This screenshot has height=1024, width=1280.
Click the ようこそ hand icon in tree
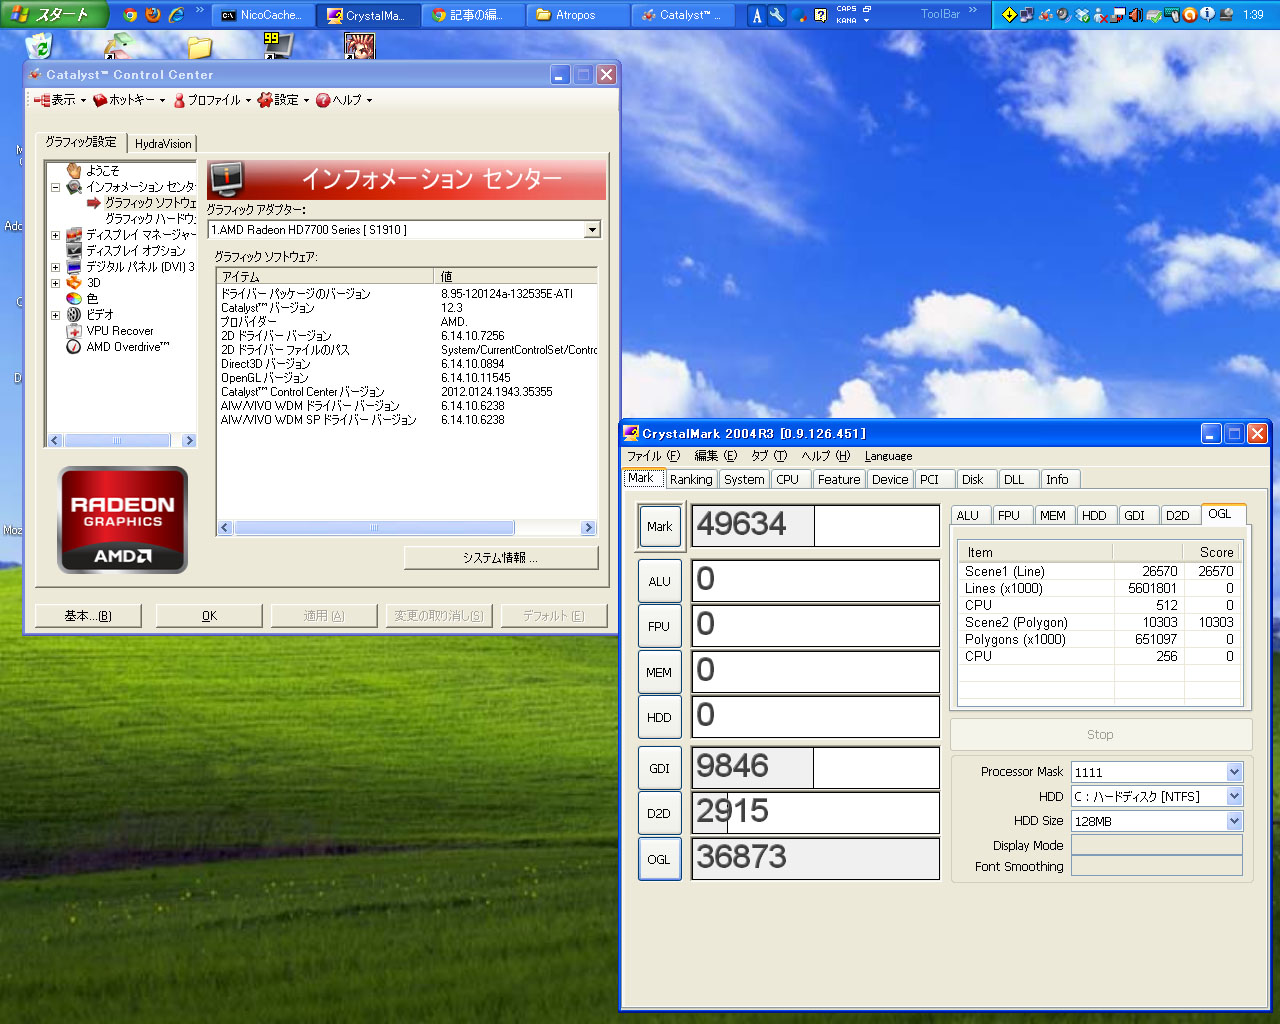click(74, 171)
